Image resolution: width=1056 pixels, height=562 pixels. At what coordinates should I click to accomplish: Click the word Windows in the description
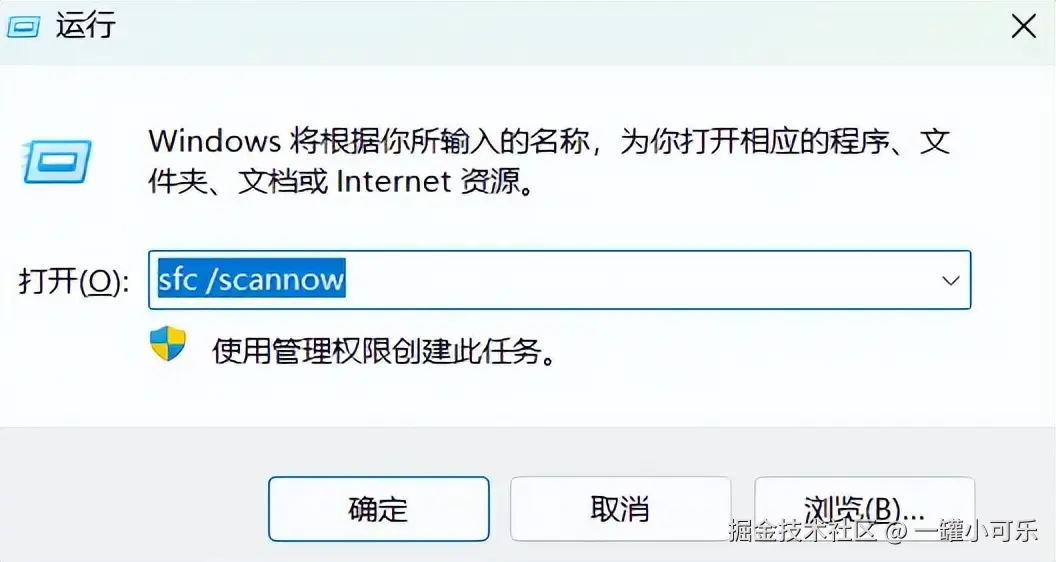(x=214, y=142)
